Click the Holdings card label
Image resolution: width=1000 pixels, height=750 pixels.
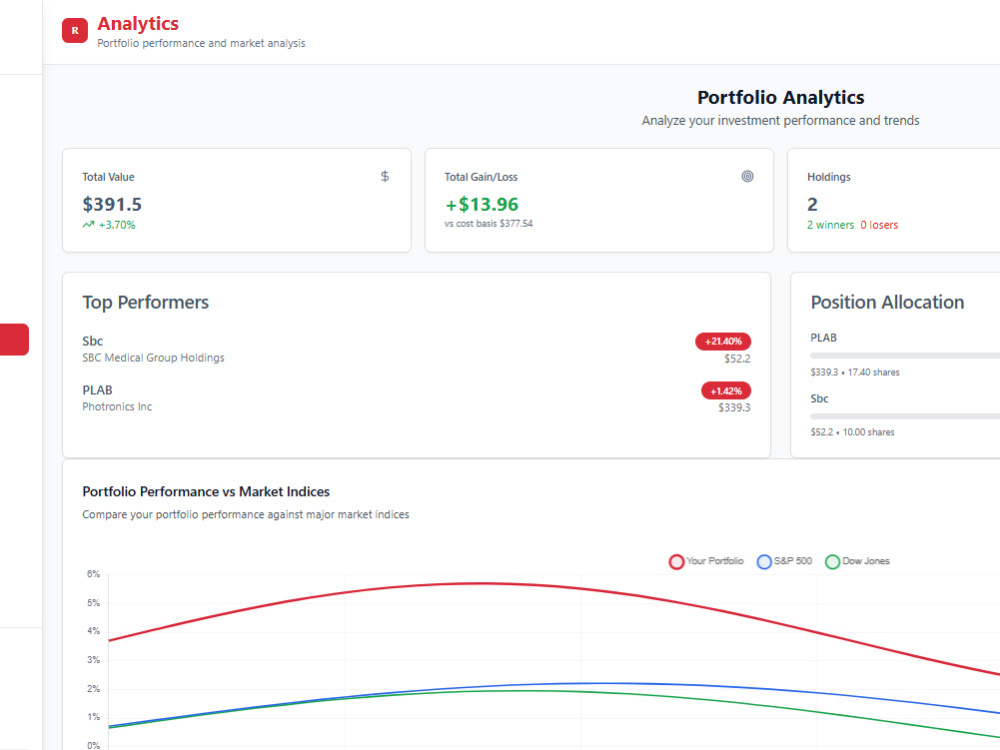828,177
